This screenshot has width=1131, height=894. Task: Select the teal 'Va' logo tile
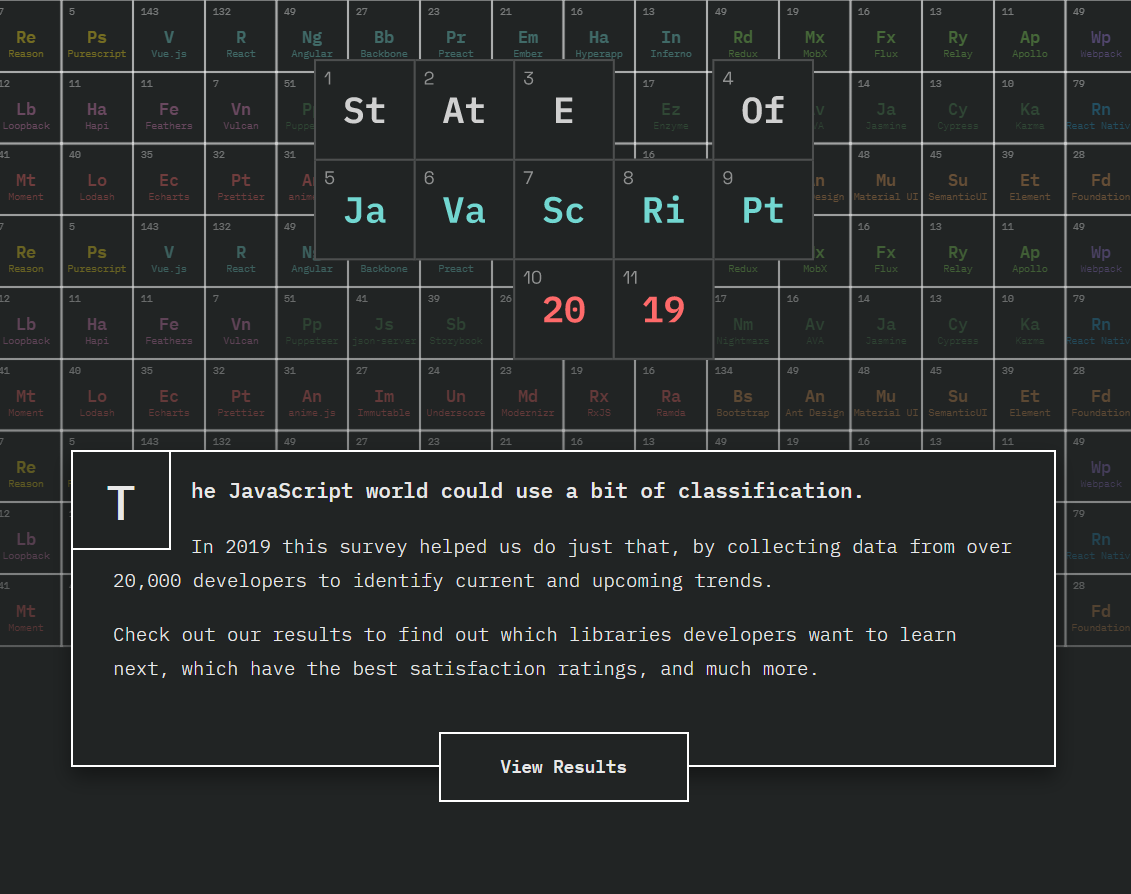[x=465, y=209]
